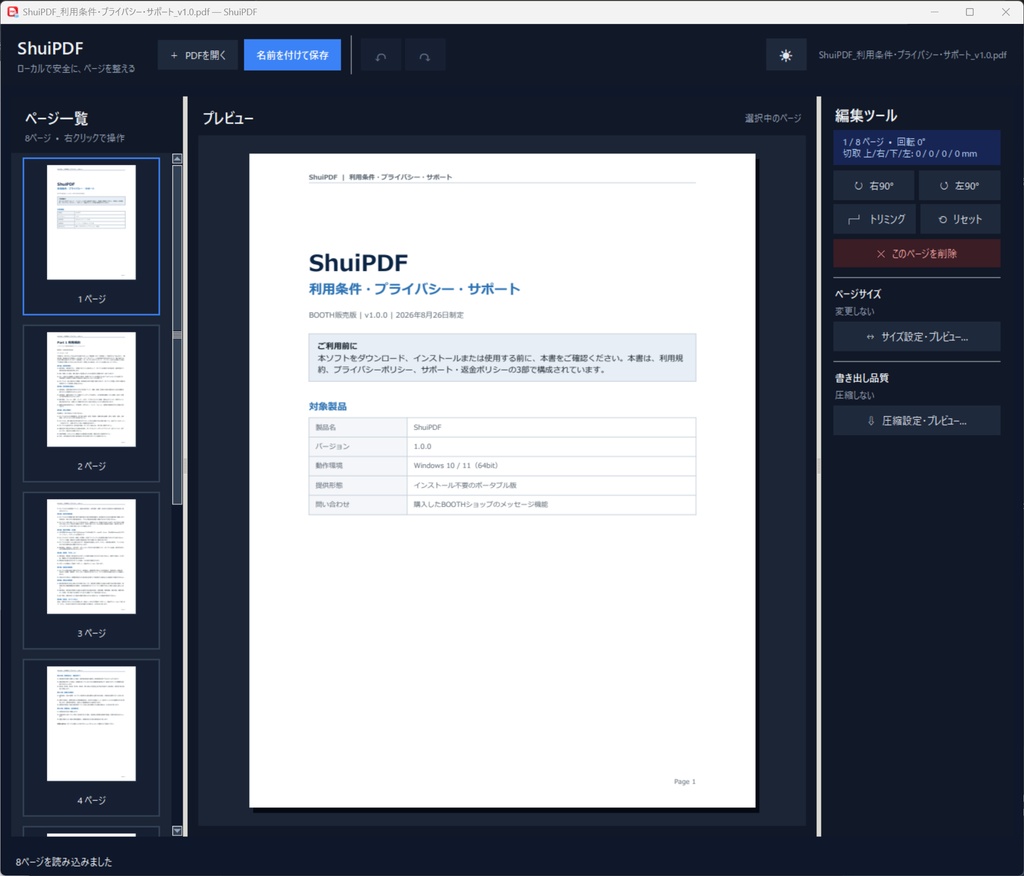Click the ShuiPDF app icon in the title bar
Viewport: 1024px width, 876px height.
(12, 12)
